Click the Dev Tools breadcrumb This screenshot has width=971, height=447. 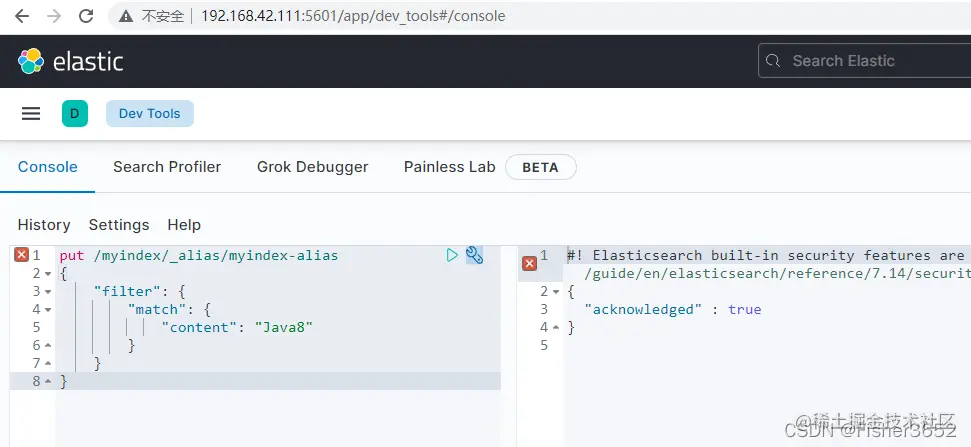point(150,114)
